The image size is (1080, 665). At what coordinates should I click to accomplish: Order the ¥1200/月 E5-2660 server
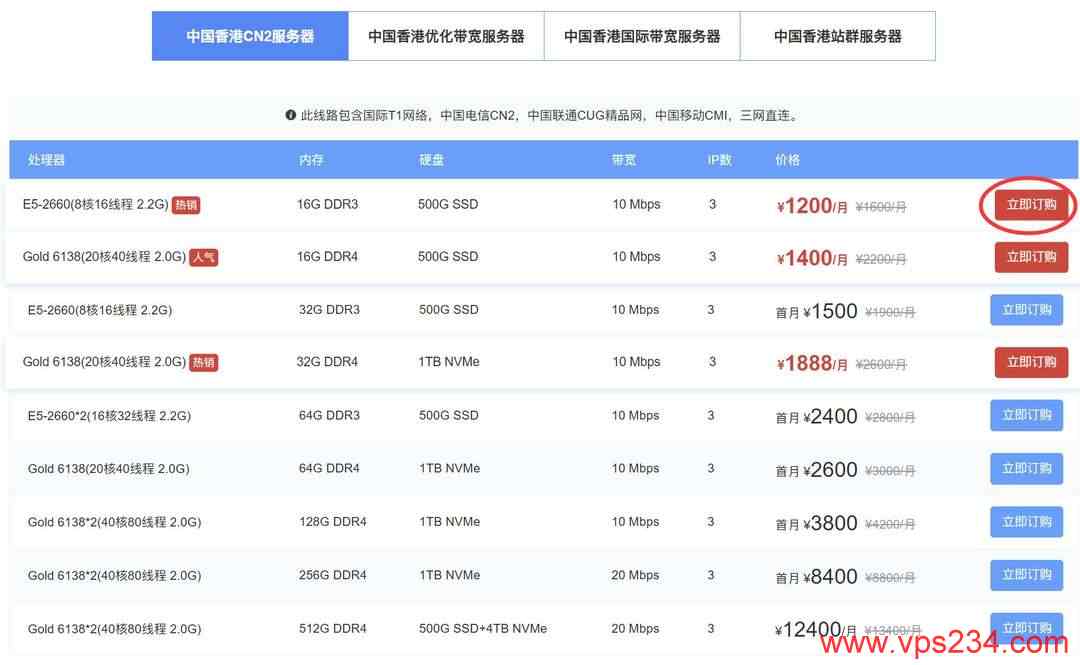[x=1031, y=205]
